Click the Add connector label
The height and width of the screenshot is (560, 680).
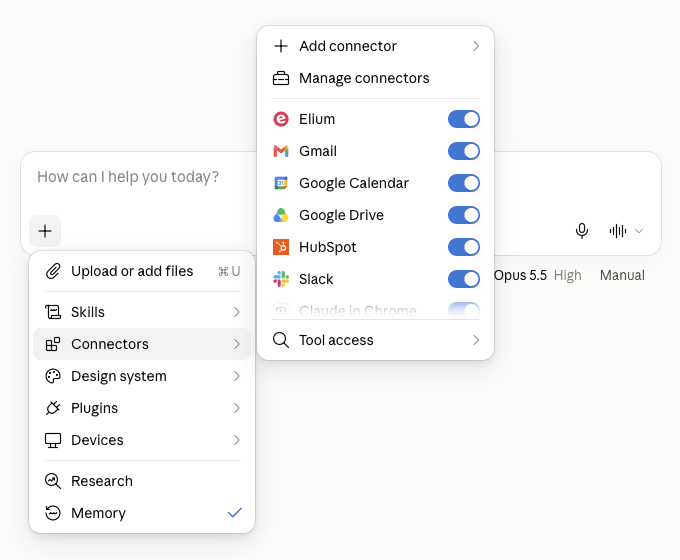pos(348,46)
